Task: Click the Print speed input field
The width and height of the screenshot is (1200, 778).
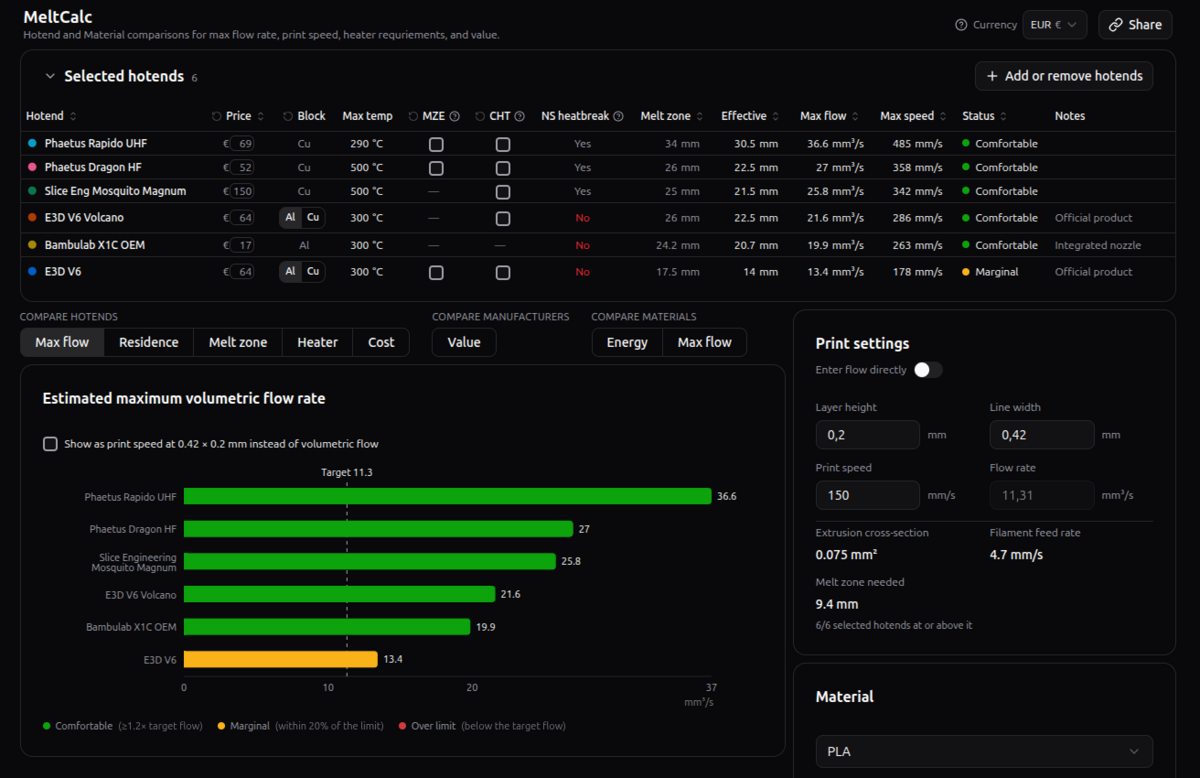Action: [x=868, y=495]
